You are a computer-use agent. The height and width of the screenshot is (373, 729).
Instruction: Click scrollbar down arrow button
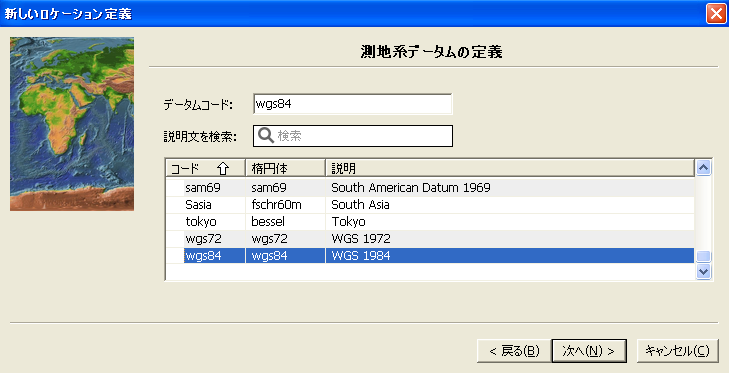[x=703, y=271]
